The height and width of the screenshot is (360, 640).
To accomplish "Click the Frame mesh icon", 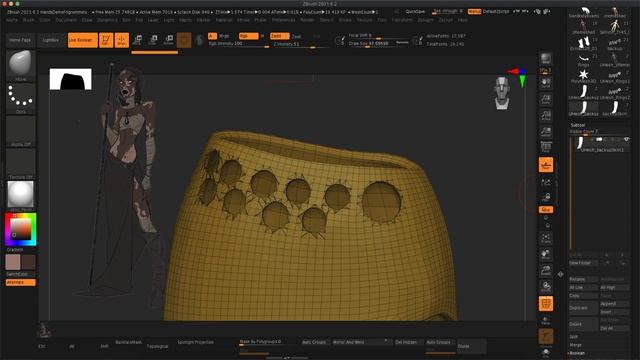I will tap(546, 238).
